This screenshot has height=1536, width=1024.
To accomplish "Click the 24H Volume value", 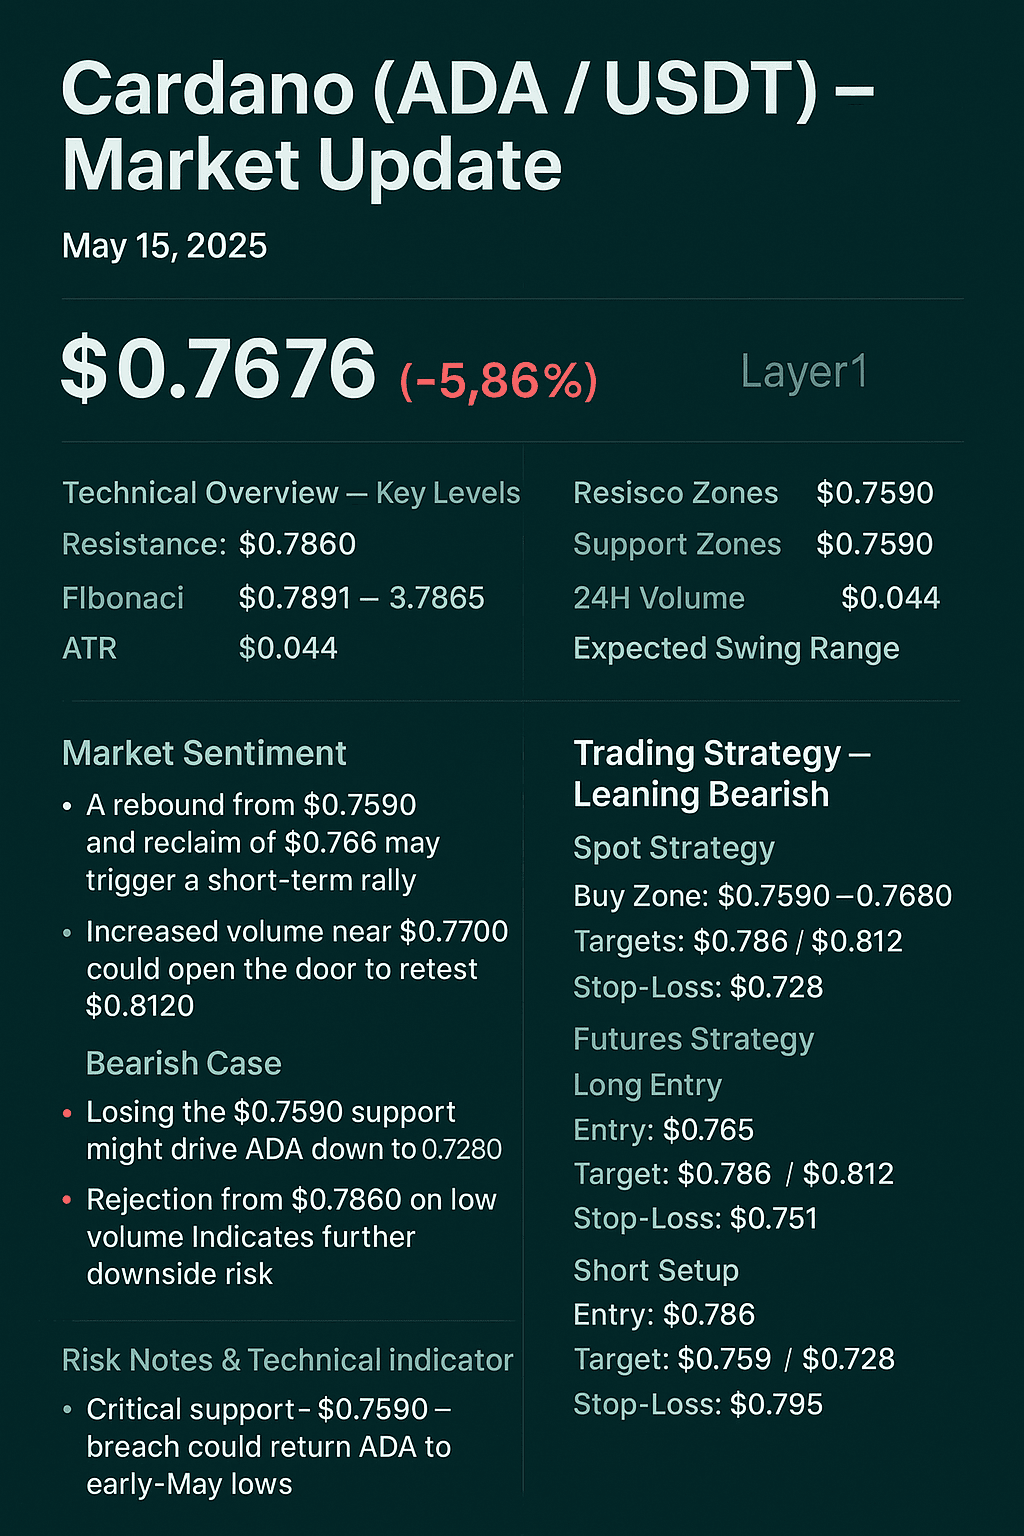I will tap(890, 598).
